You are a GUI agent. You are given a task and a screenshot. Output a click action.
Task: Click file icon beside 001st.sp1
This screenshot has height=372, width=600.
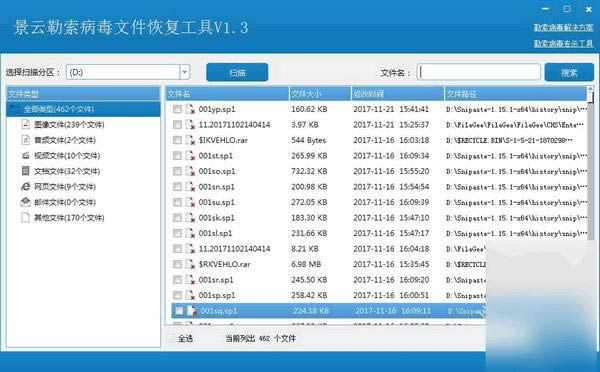(190, 156)
